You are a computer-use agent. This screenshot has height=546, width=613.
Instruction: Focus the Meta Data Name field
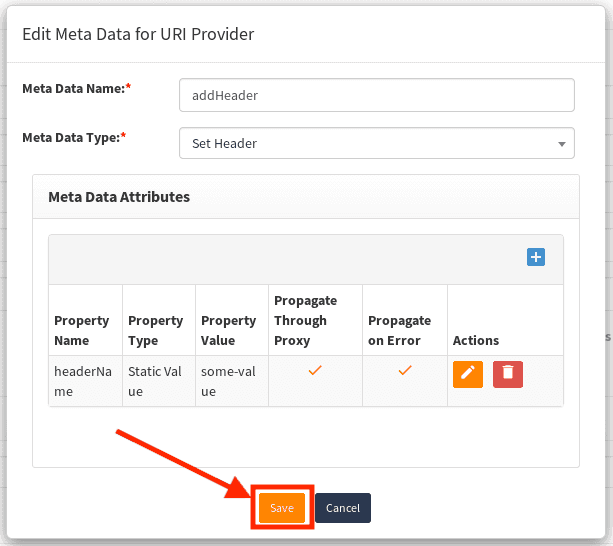[x=376, y=95]
